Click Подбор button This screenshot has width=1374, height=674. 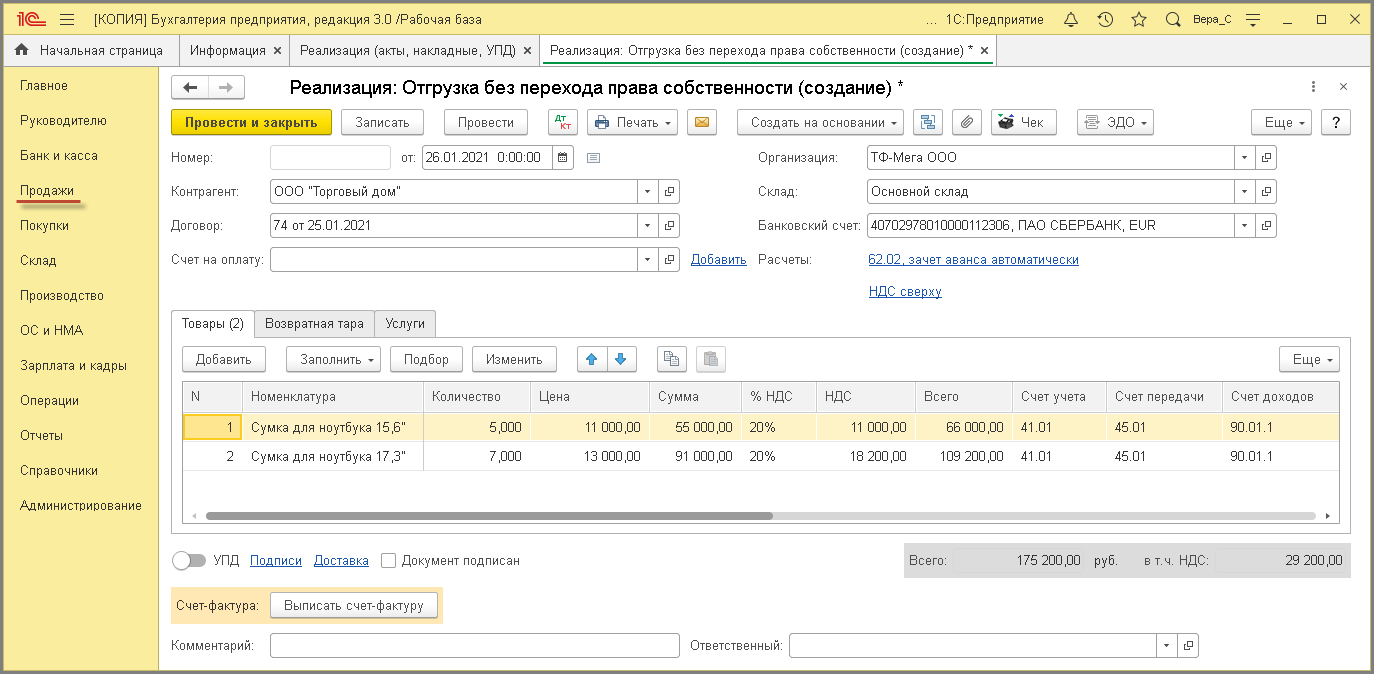426,359
